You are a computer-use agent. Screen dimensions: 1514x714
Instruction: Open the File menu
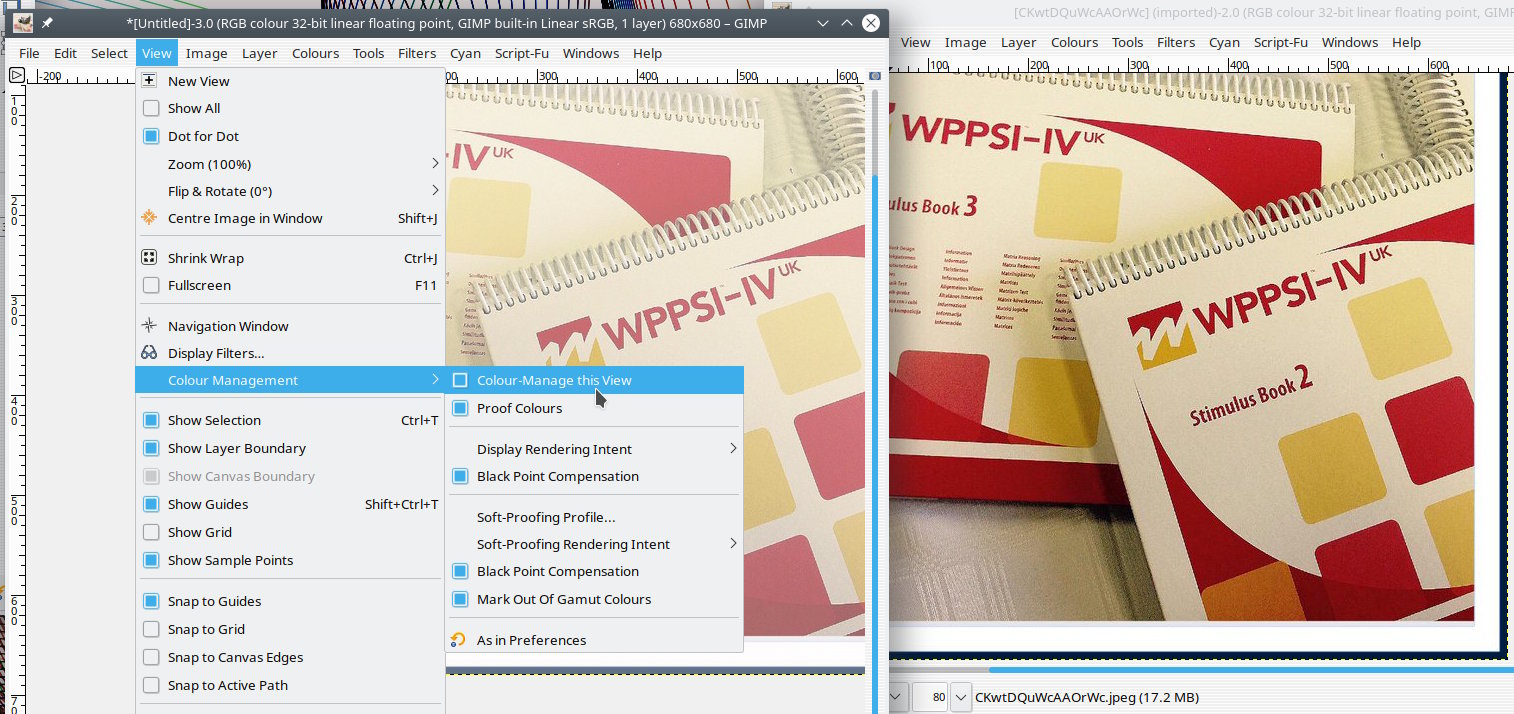(x=29, y=53)
